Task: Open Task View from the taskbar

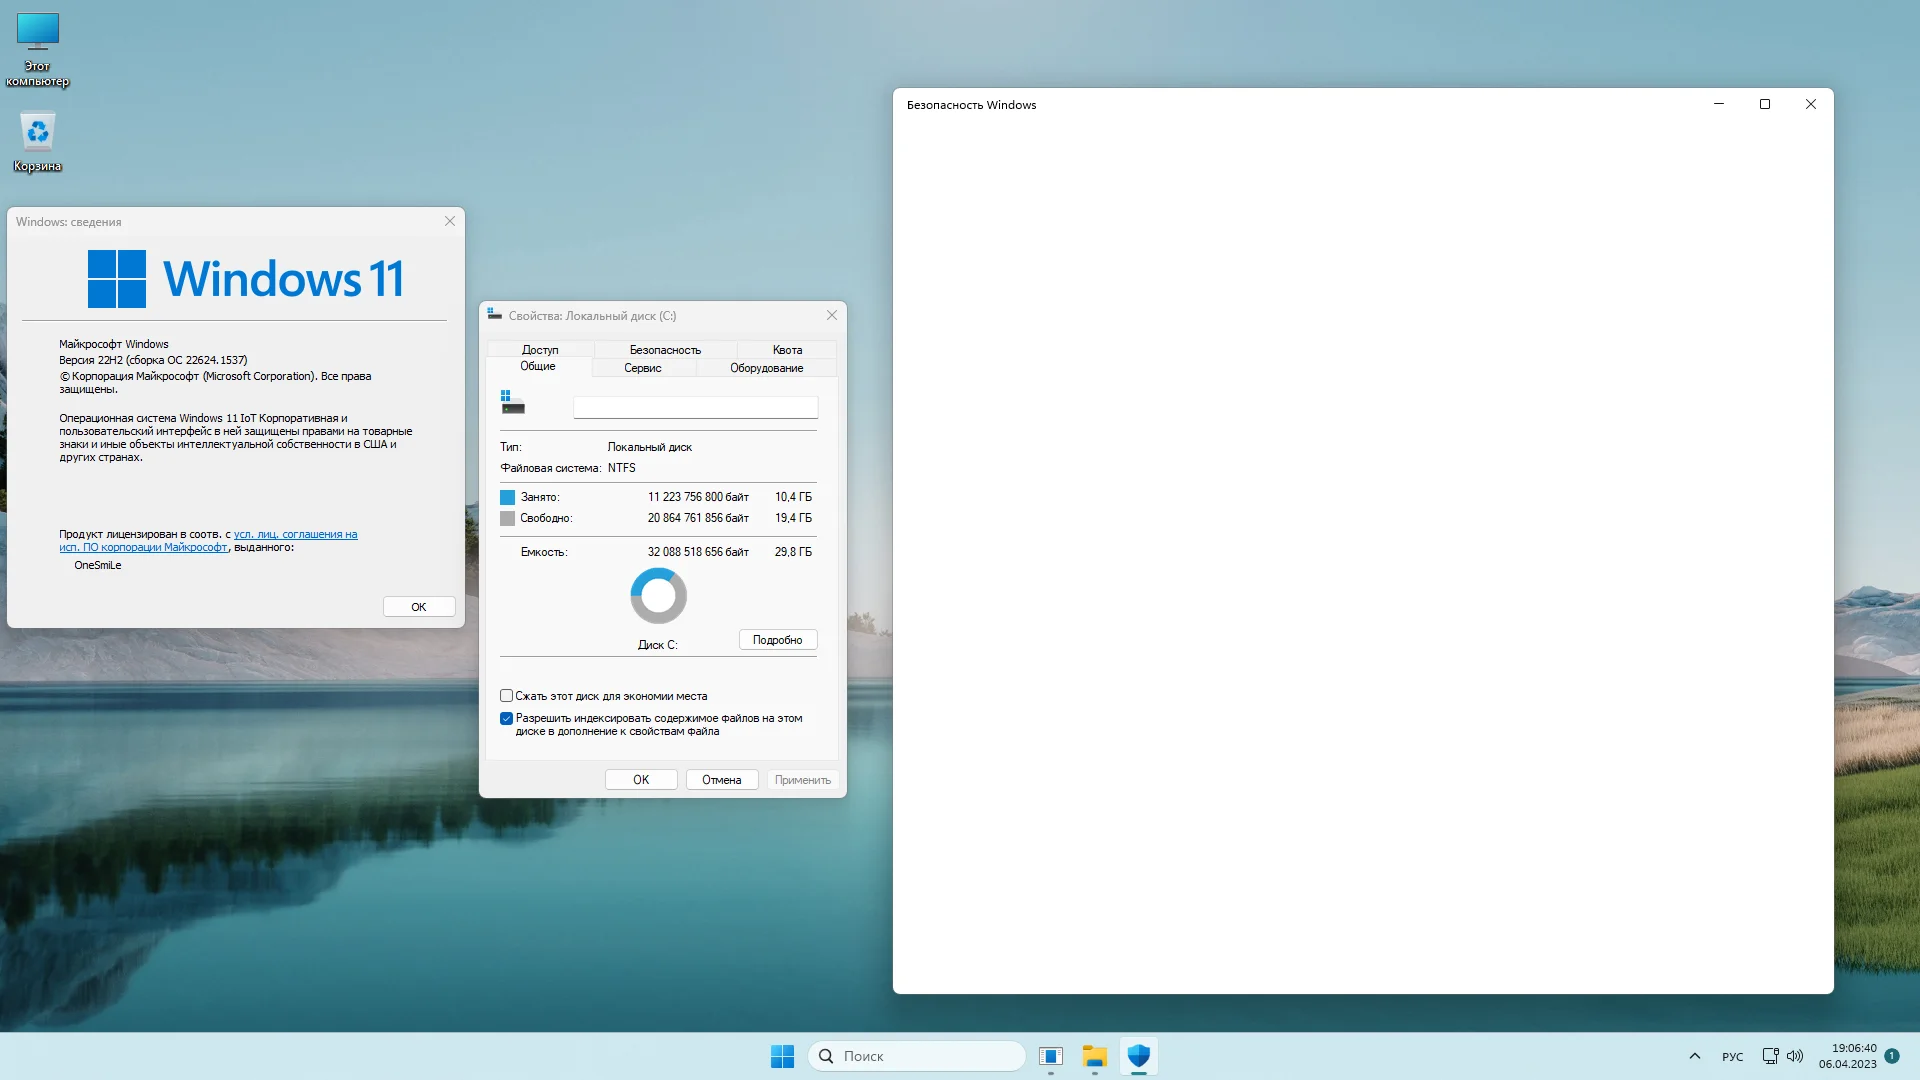Action: pos(1050,1056)
